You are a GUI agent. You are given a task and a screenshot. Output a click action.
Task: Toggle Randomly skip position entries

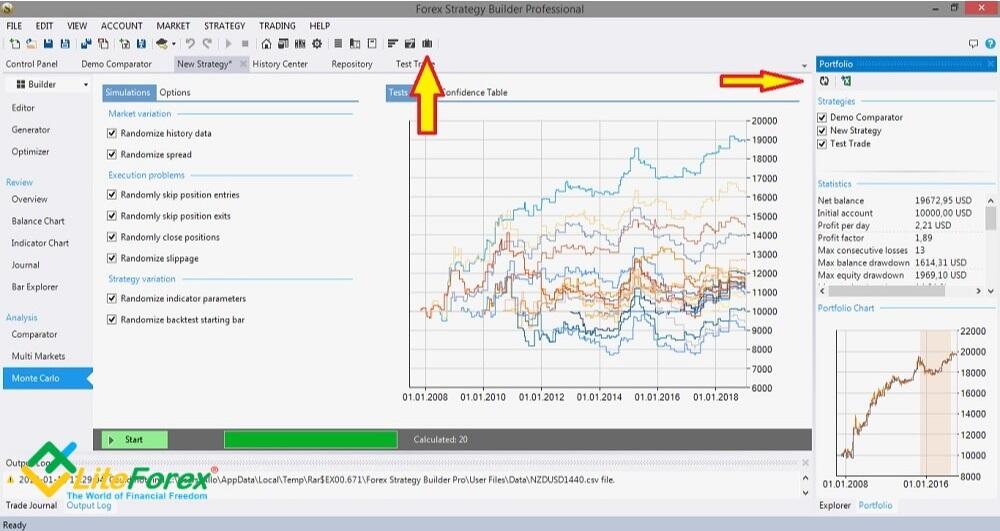[112, 194]
